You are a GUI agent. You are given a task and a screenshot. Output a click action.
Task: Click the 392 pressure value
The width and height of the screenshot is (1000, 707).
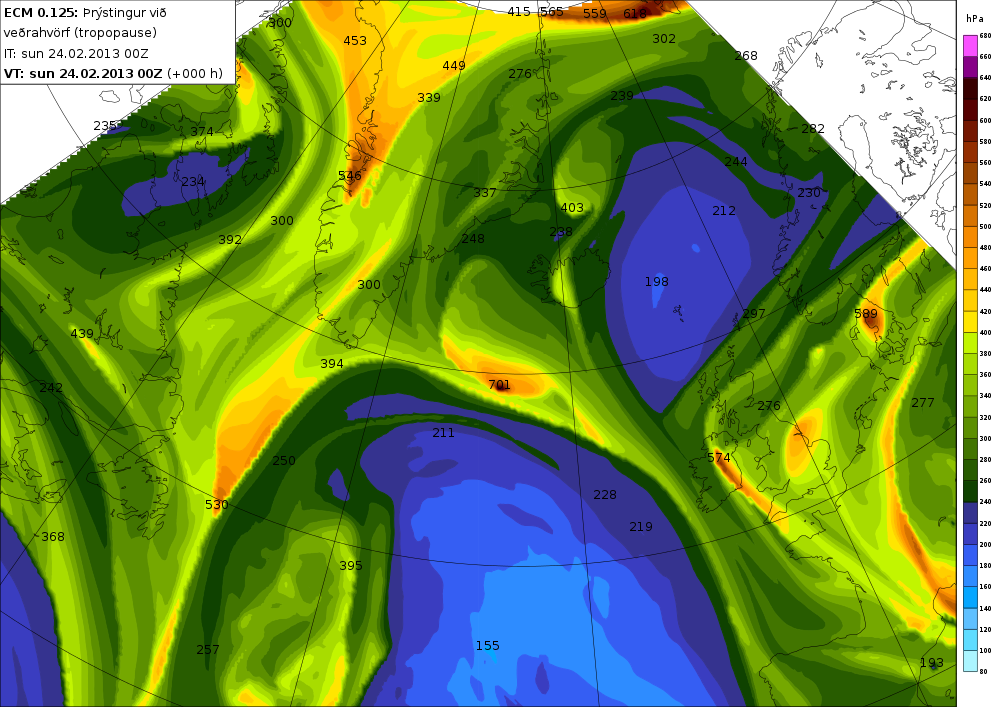(230, 240)
